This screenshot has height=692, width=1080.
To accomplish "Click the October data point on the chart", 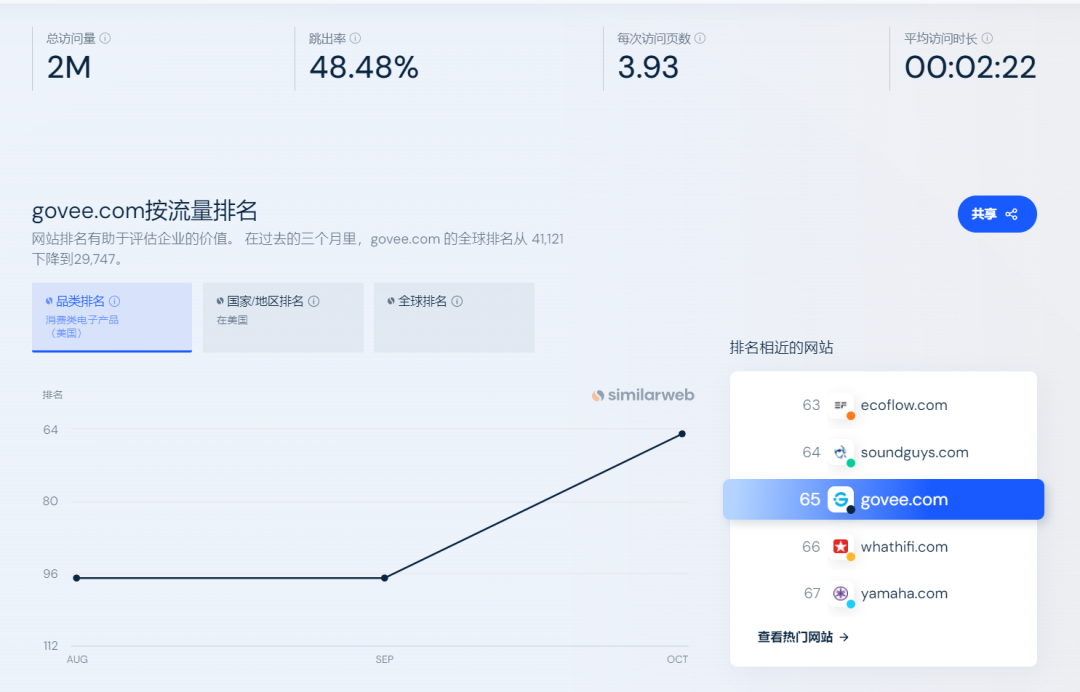I will [681, 434].
